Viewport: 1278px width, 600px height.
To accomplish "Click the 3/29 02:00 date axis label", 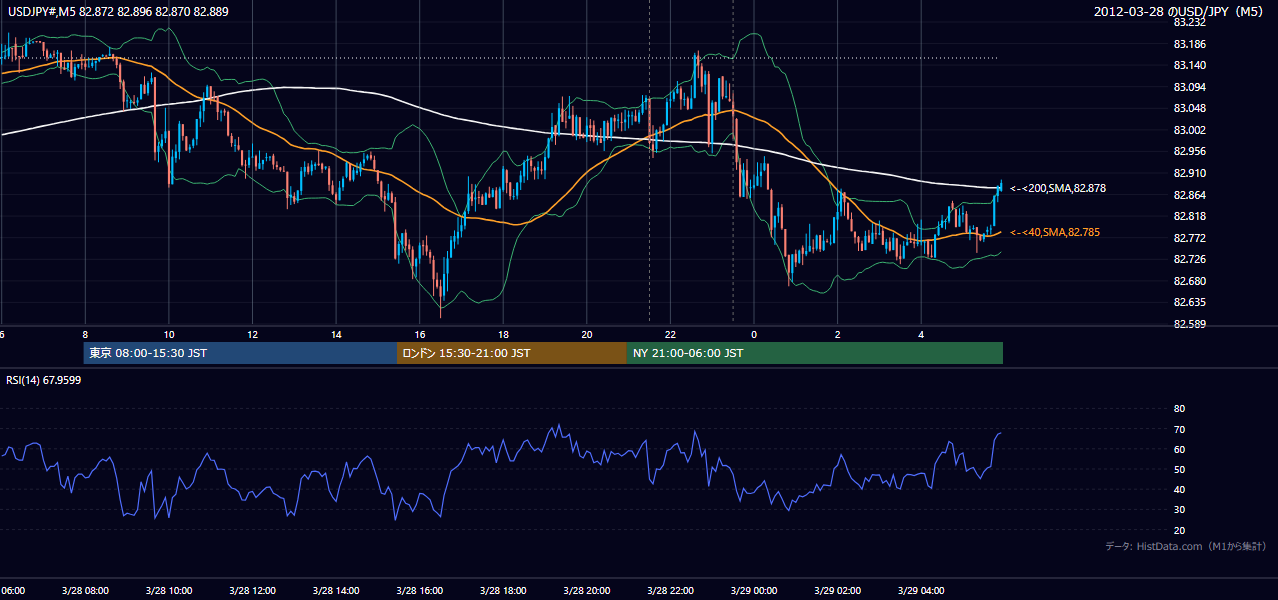I will click(837, 590).
